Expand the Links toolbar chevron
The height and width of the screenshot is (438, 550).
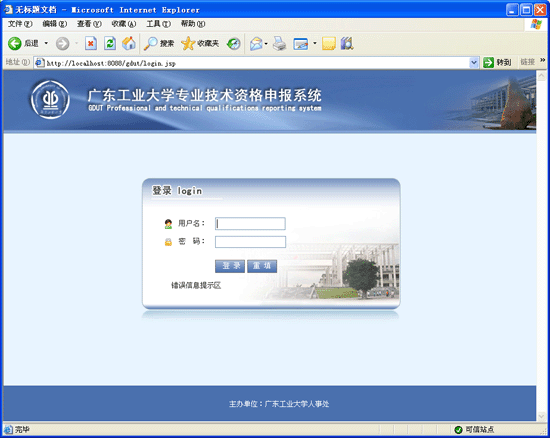(543, 60)
